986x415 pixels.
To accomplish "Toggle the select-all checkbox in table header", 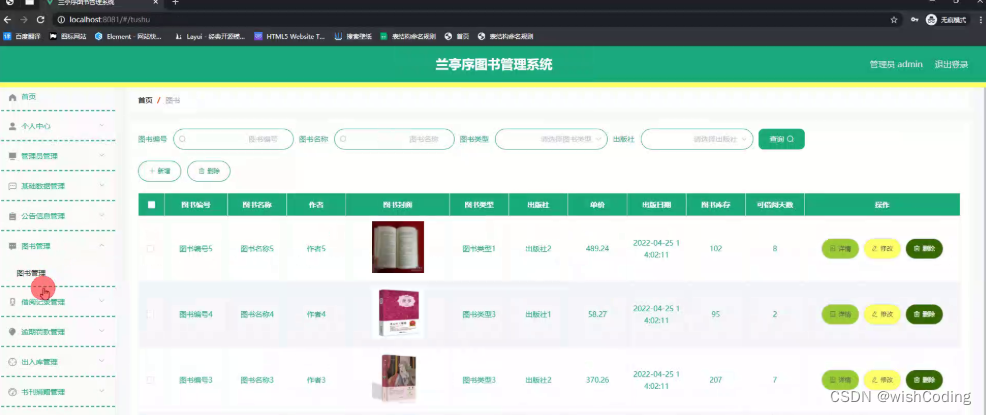I will pyautogui.click(x=151, y=204).
